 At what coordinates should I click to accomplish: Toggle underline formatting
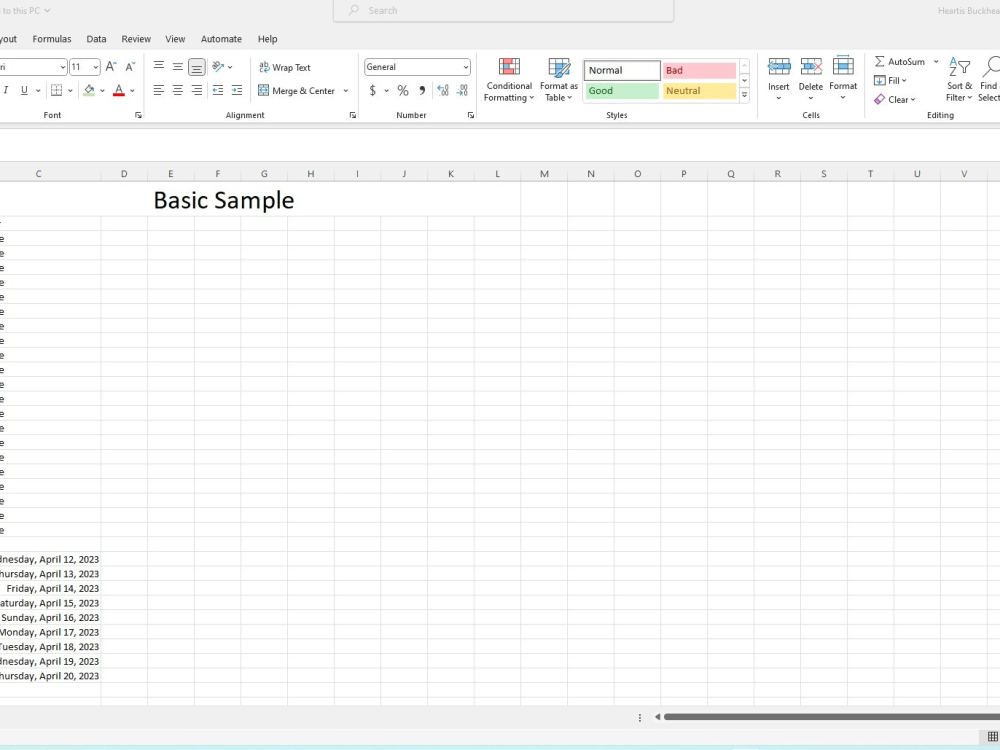(24, 91)
